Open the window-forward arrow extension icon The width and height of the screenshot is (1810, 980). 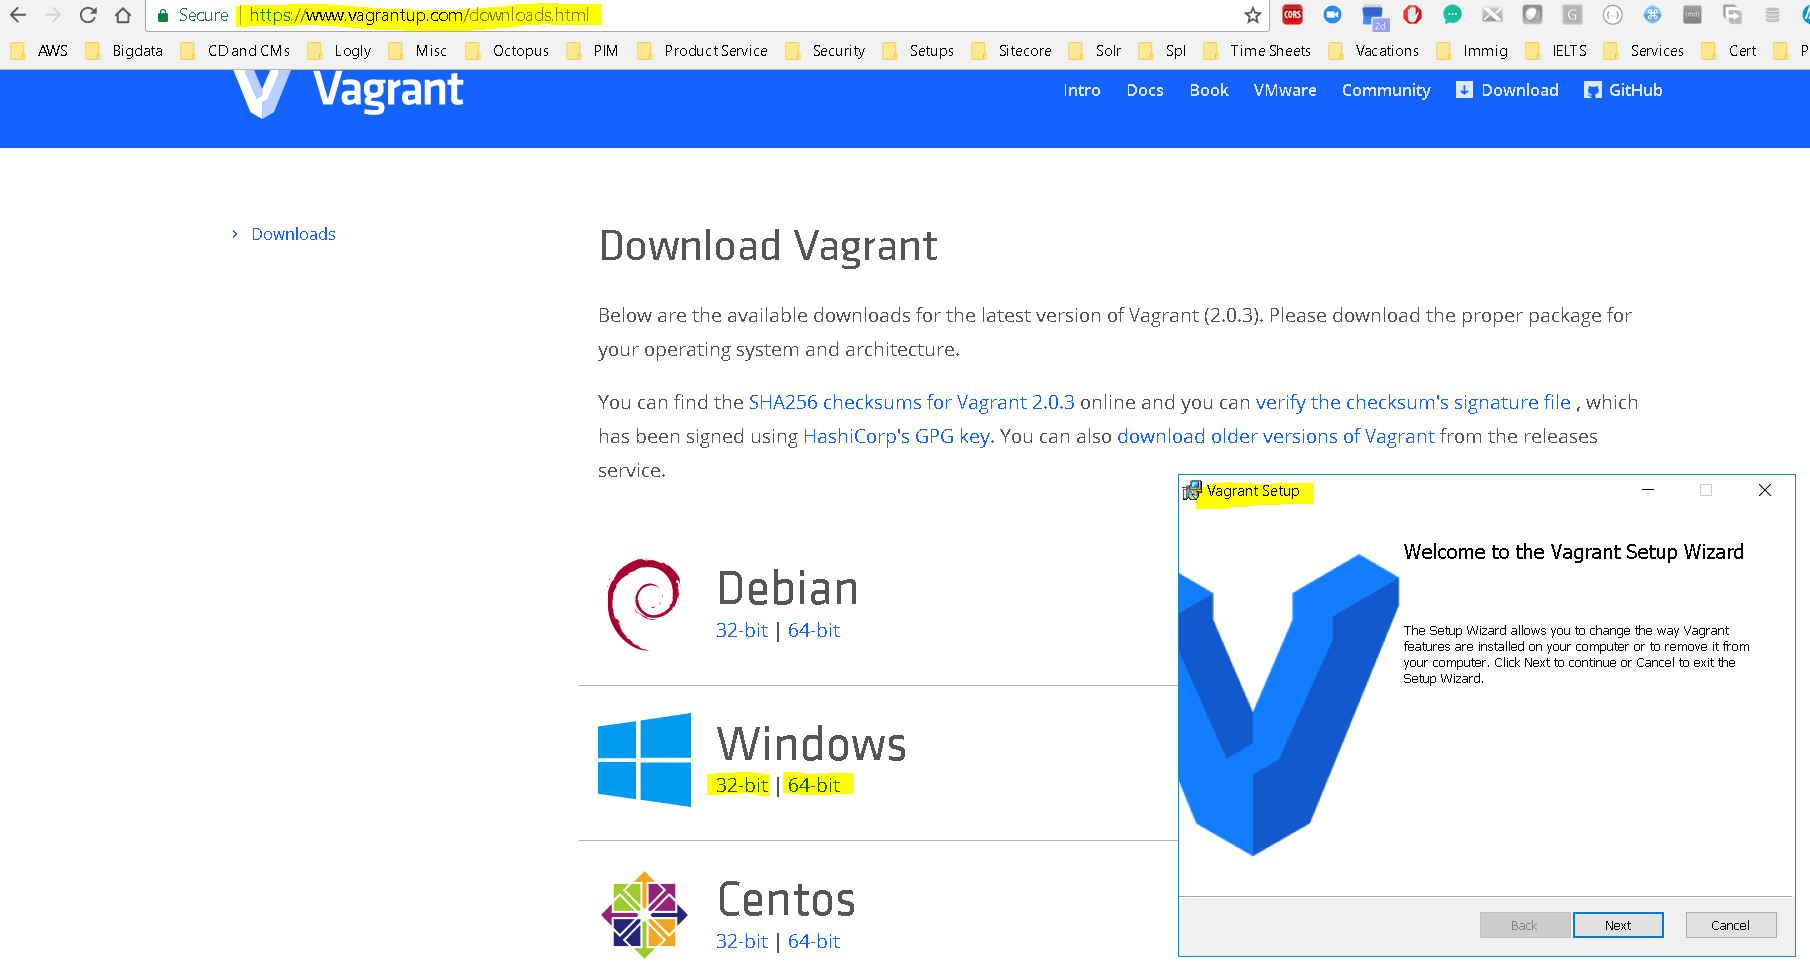(x=1732, y=14)
